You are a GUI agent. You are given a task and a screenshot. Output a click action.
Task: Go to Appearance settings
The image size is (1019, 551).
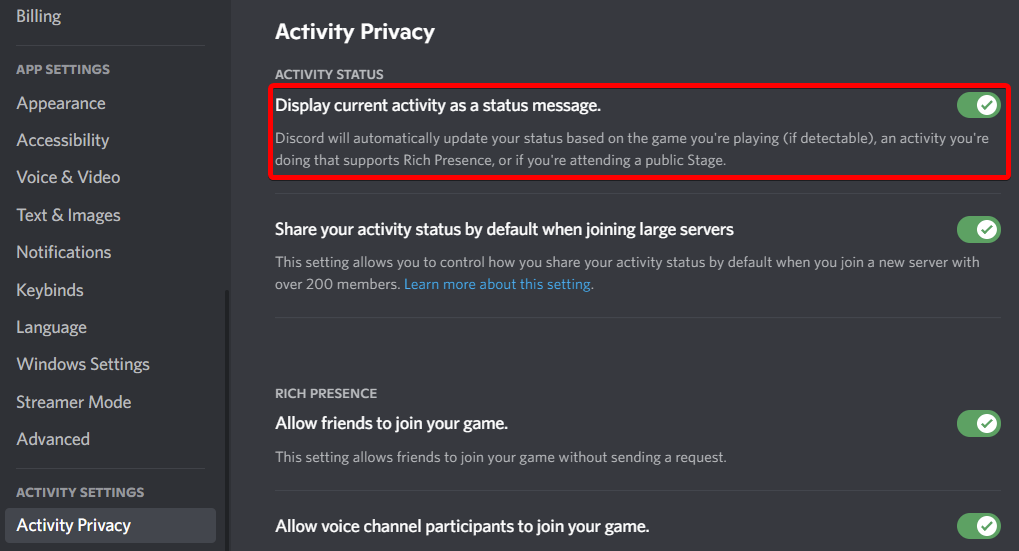coord(61,103)
